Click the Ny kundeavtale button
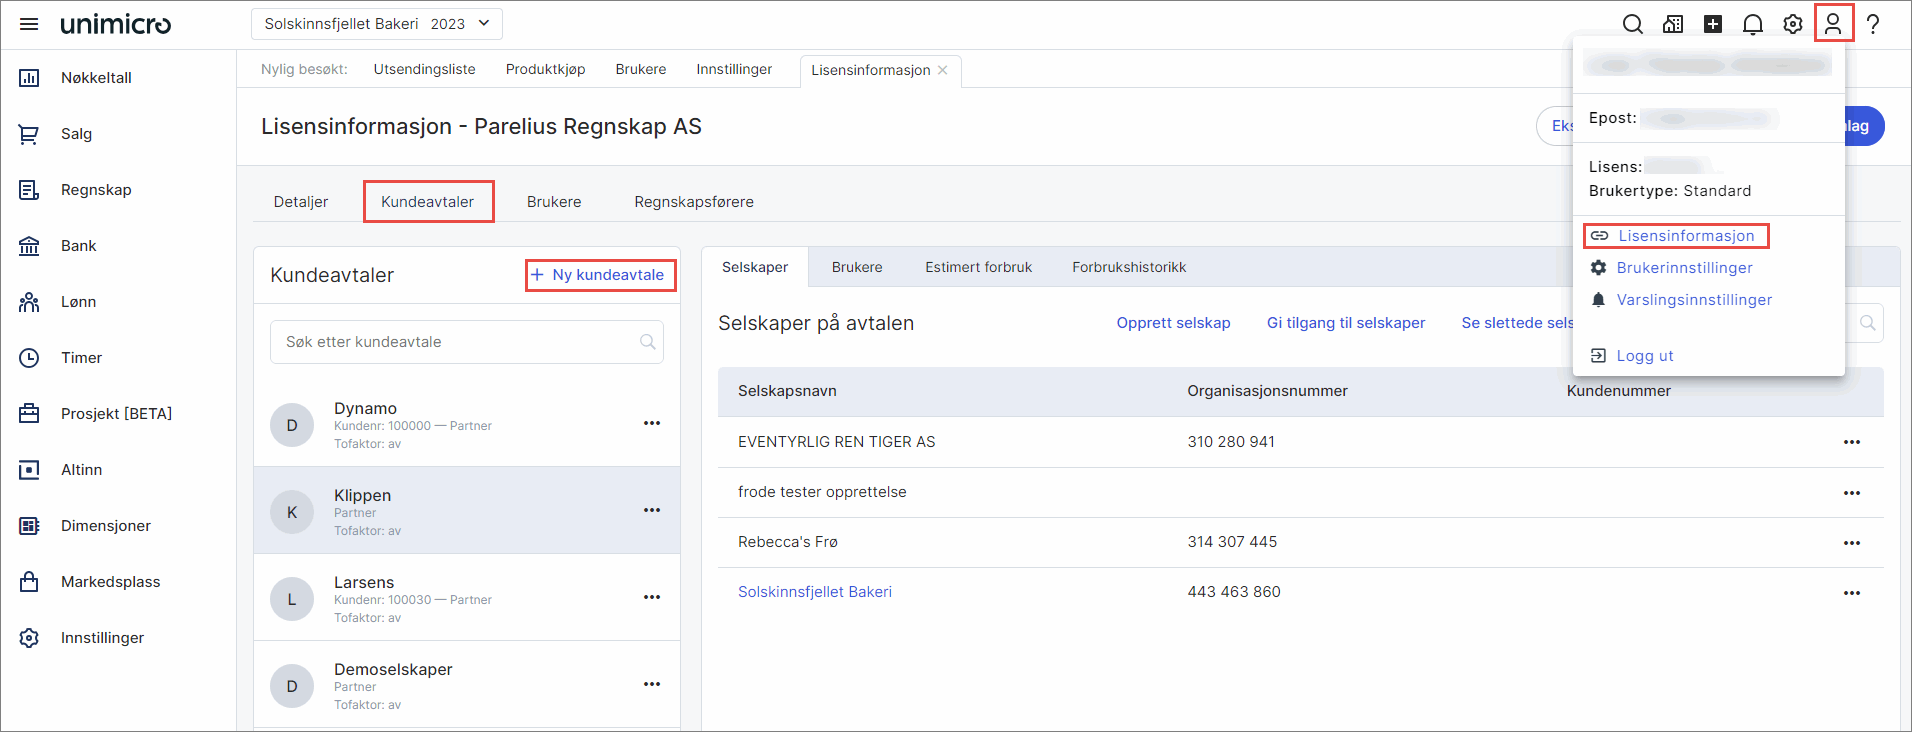 (600, 275)
